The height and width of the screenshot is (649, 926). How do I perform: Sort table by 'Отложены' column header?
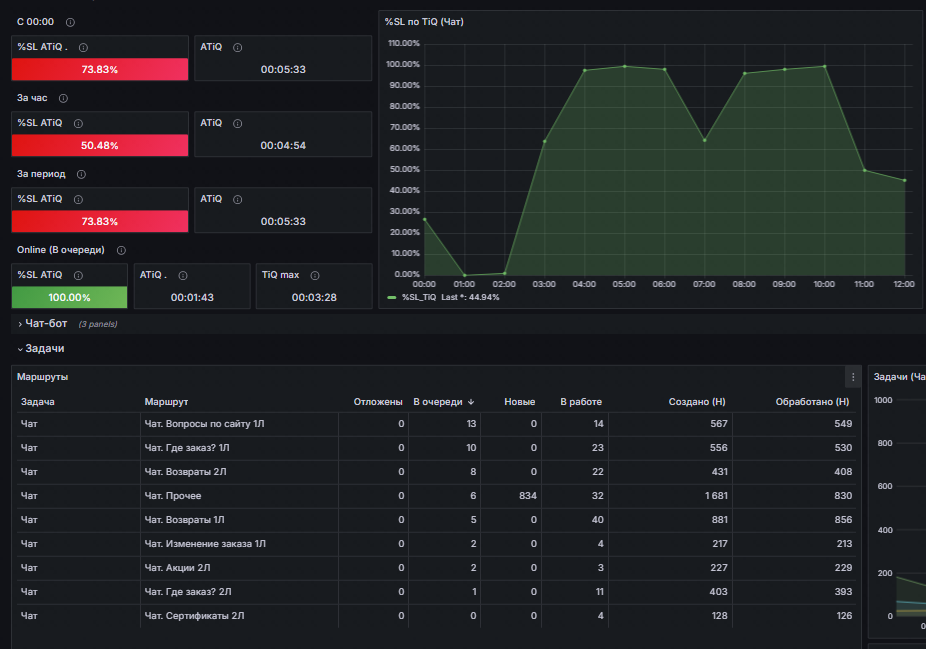click(x=378, y=402)
